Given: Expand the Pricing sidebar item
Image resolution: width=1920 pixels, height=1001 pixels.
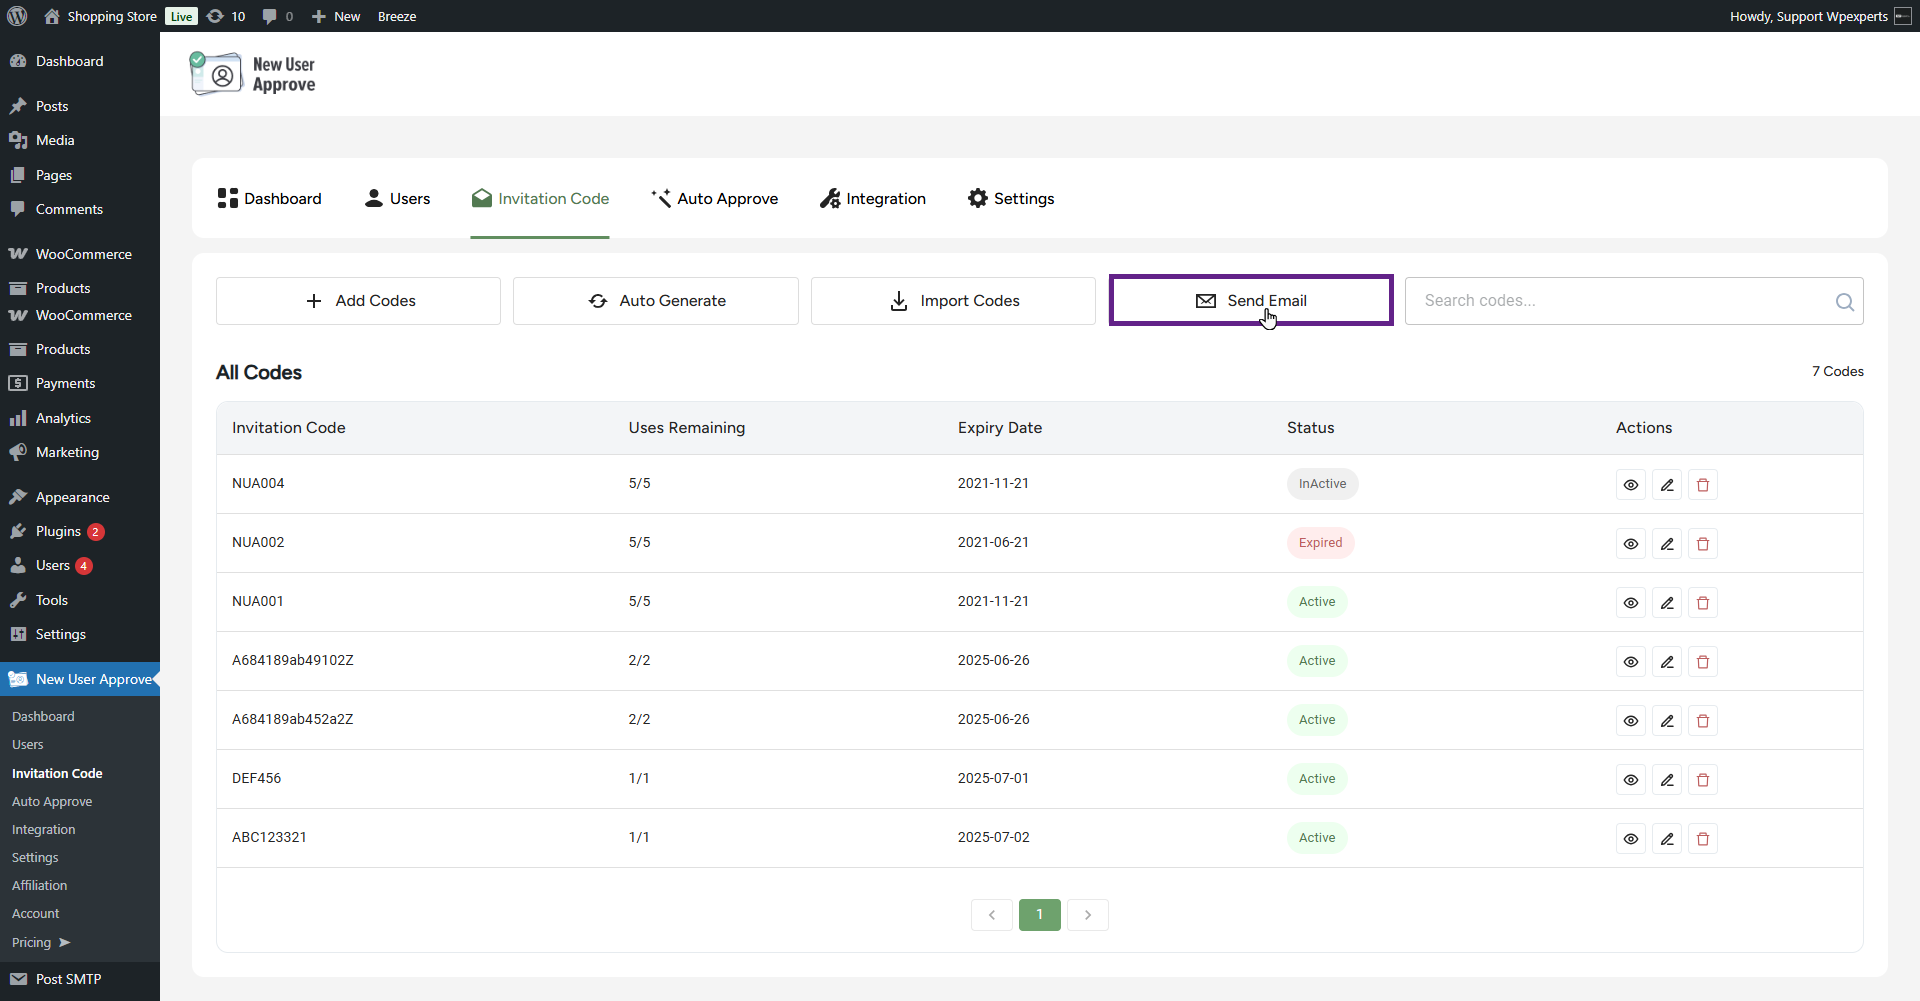Looking at the screenshot, I should (40, 942).
